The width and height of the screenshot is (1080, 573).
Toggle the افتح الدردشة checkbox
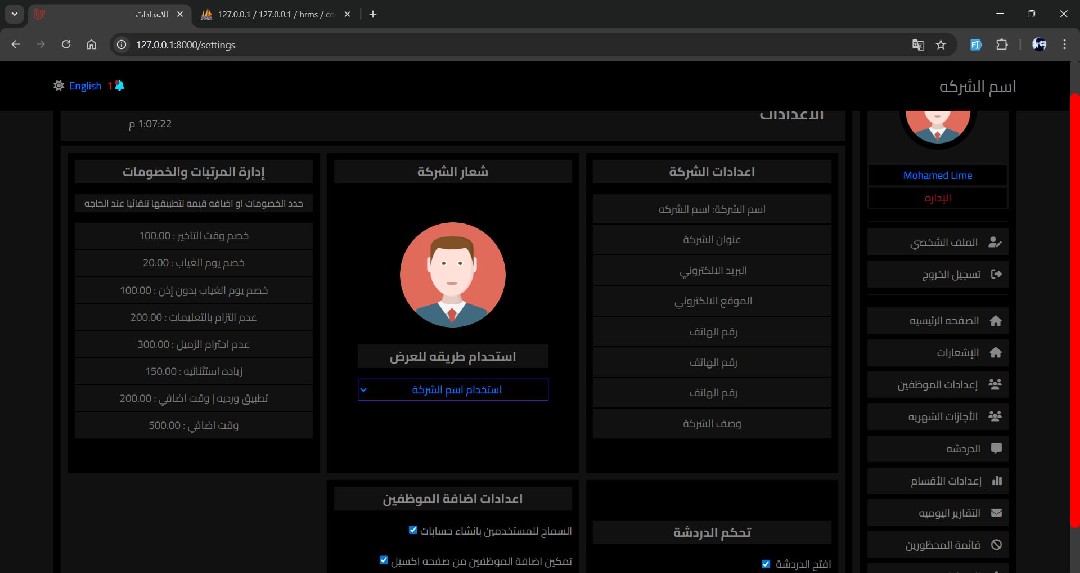click(x=765, y=564)
